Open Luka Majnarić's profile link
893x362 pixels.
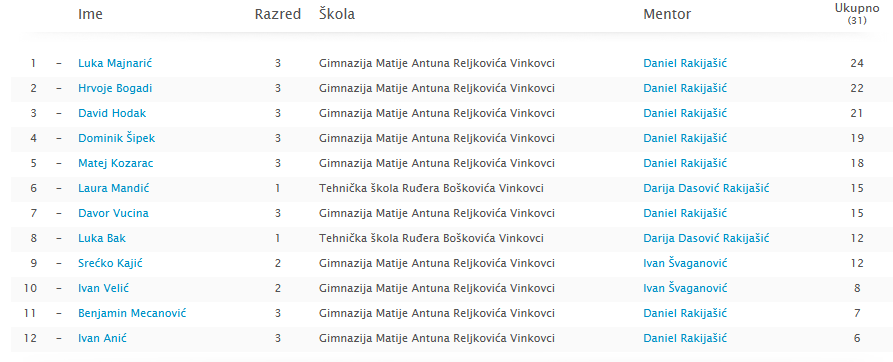(x=115, y=63)
